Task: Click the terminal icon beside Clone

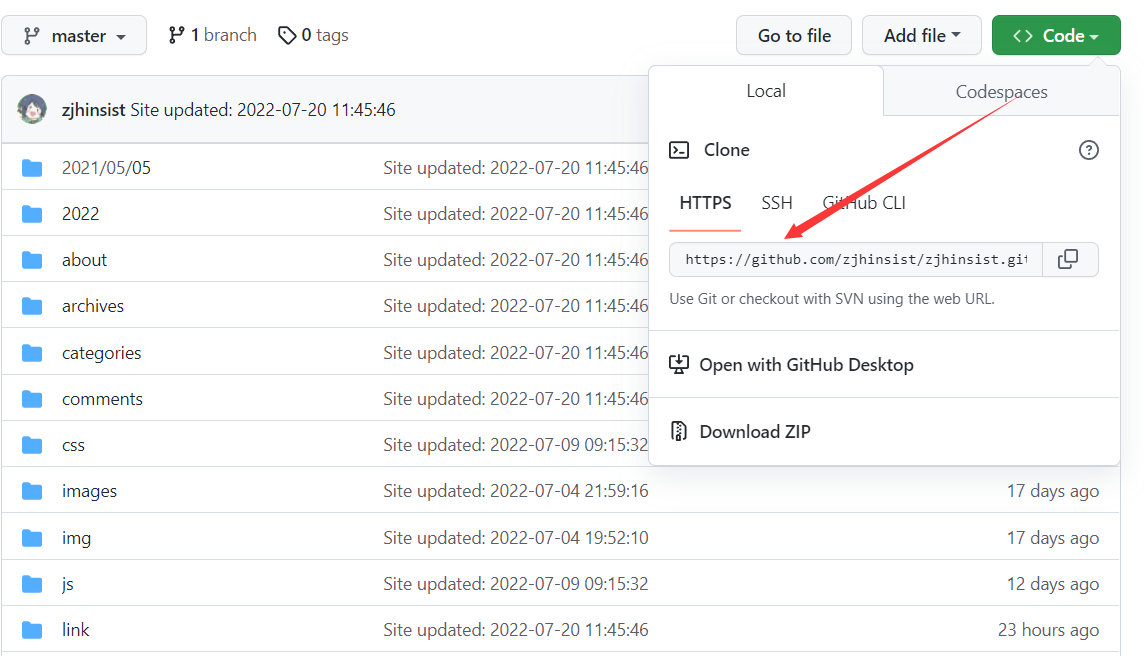Action: coord(679,150)
